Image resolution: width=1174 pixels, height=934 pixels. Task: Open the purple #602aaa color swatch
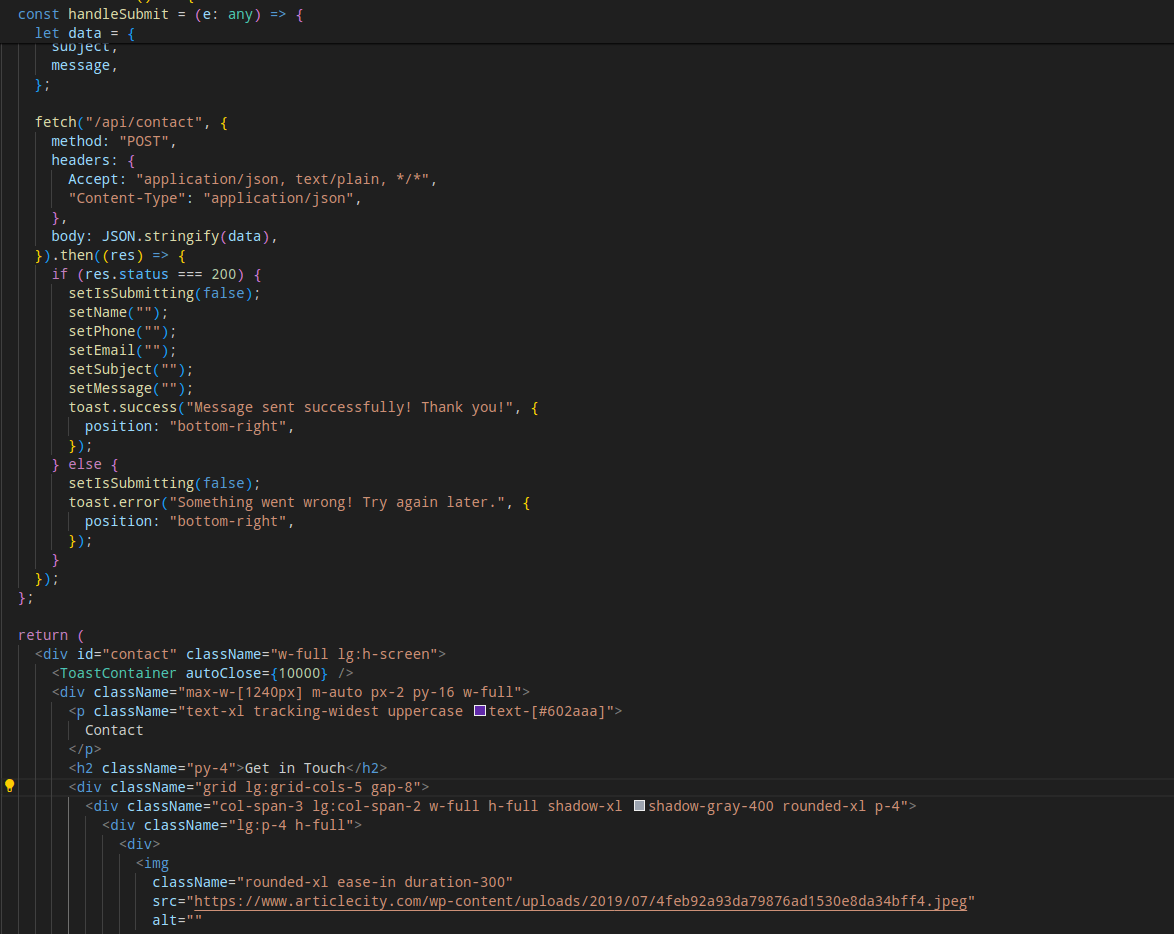480,711
